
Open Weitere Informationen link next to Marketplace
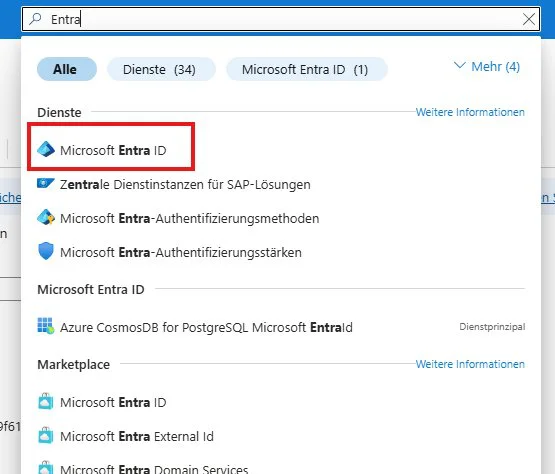pos(470,364)
